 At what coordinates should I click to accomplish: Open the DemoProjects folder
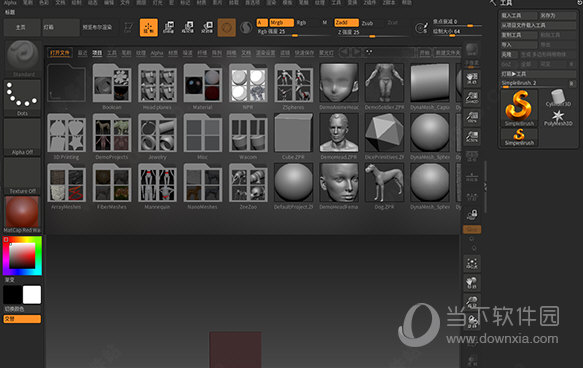(x=112, y=133)
